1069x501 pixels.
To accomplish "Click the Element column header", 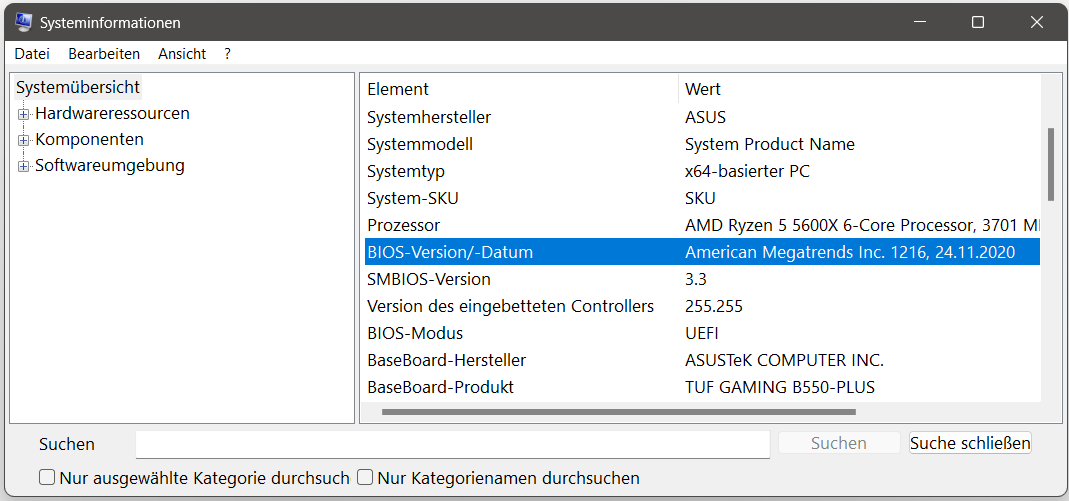I will tap(398, 89).
